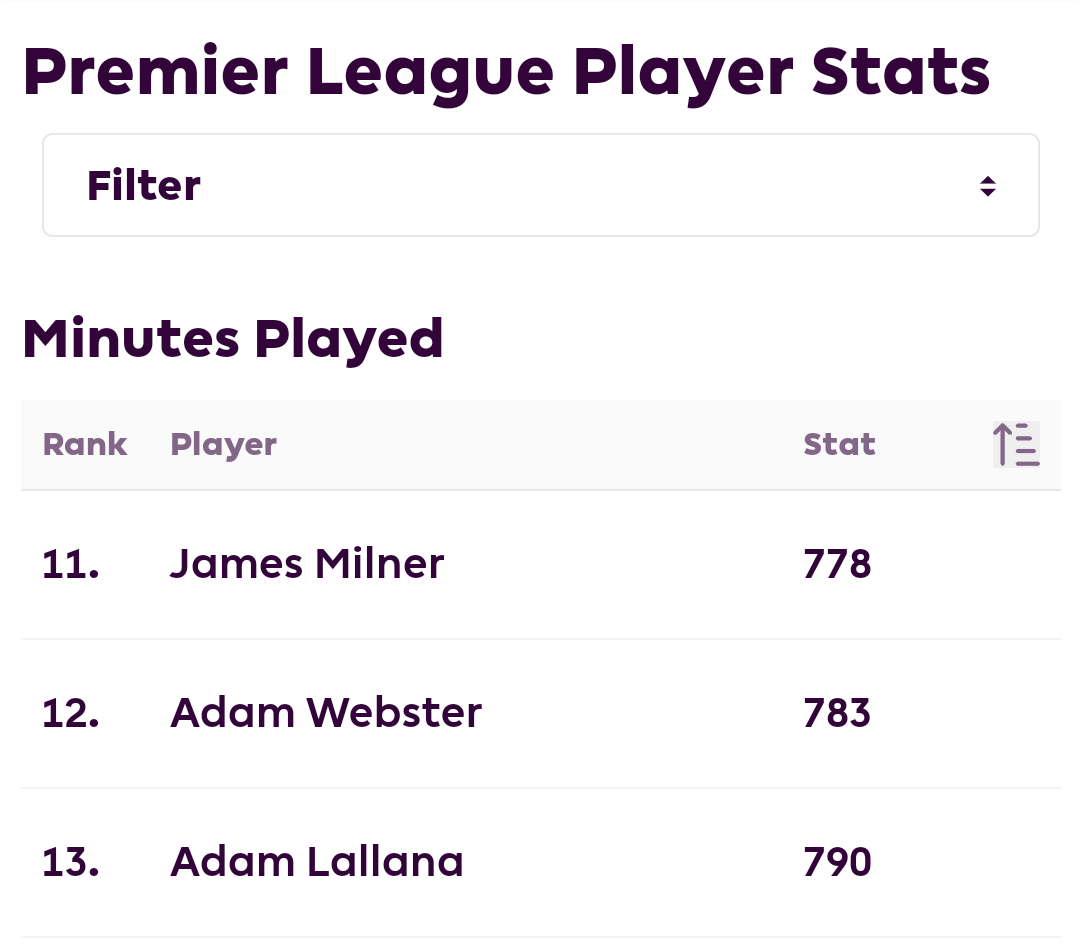
Task: Click empty space in James Milner row
Action: click(x=620, y=564)
